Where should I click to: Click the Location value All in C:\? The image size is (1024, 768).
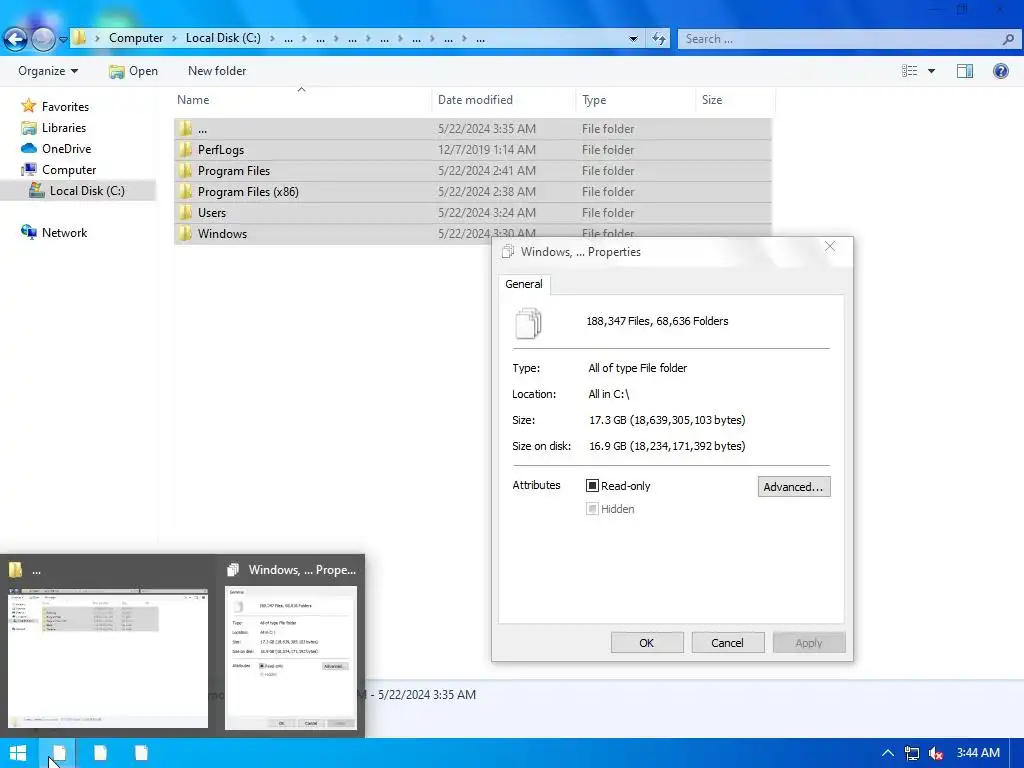[x=609, y=394]
